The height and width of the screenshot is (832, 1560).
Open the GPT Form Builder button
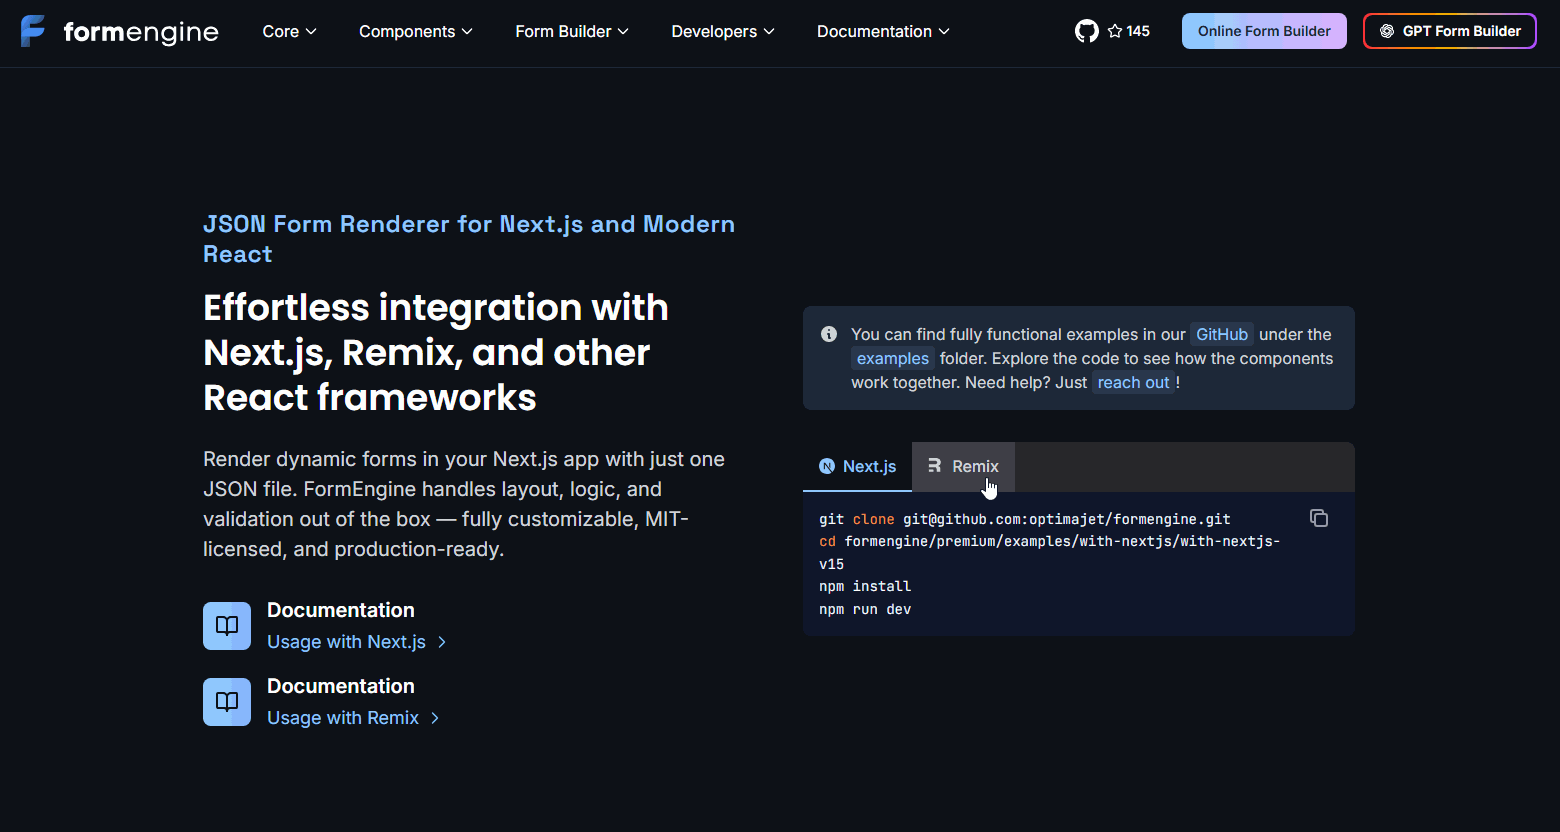pos(1449,31)
